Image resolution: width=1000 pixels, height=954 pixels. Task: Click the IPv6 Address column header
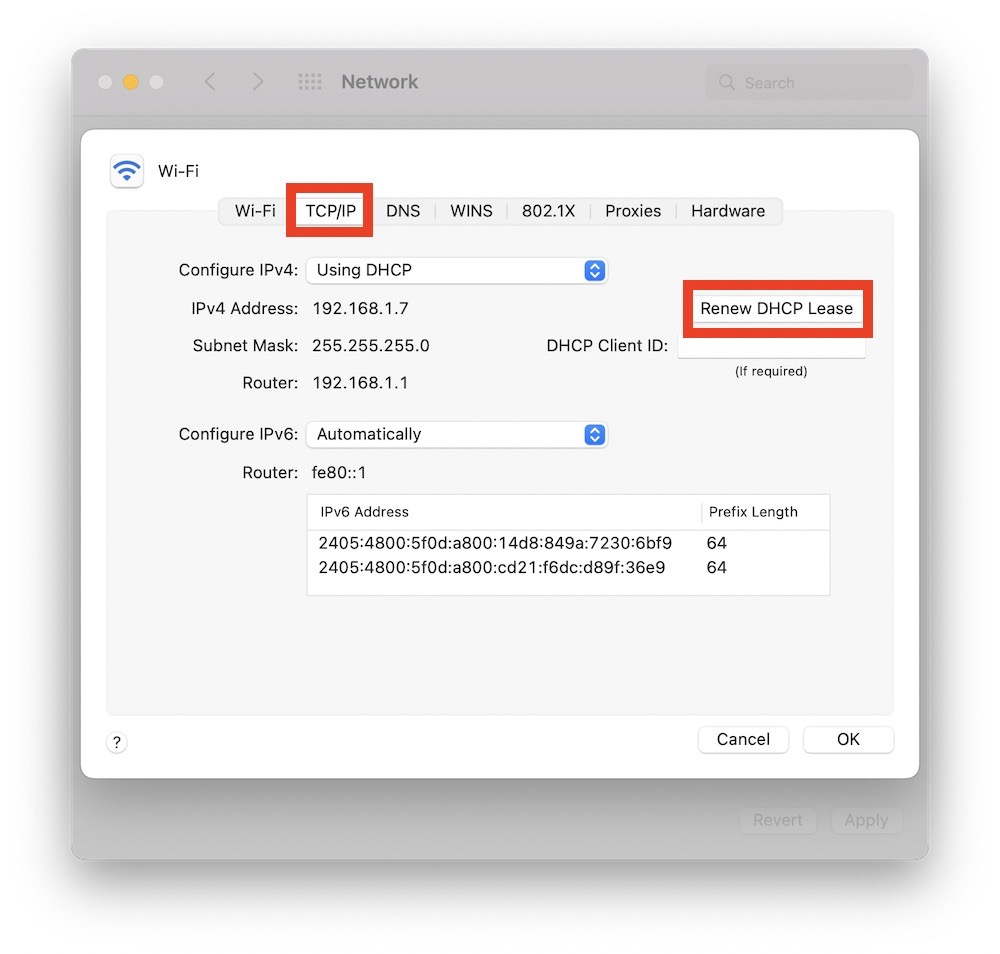[x=504, y=512]
